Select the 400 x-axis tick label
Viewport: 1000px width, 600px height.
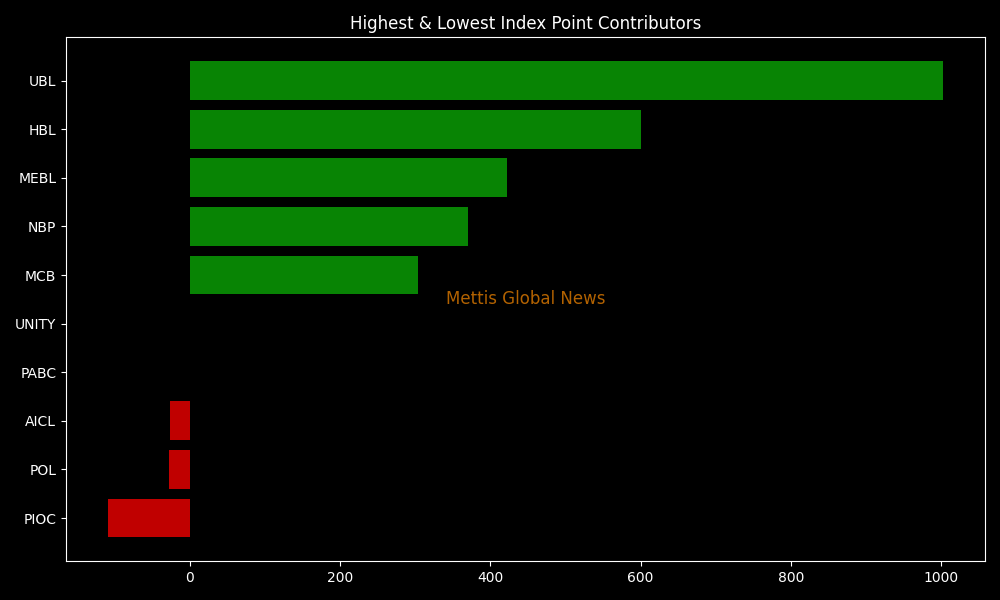point(490,577)
